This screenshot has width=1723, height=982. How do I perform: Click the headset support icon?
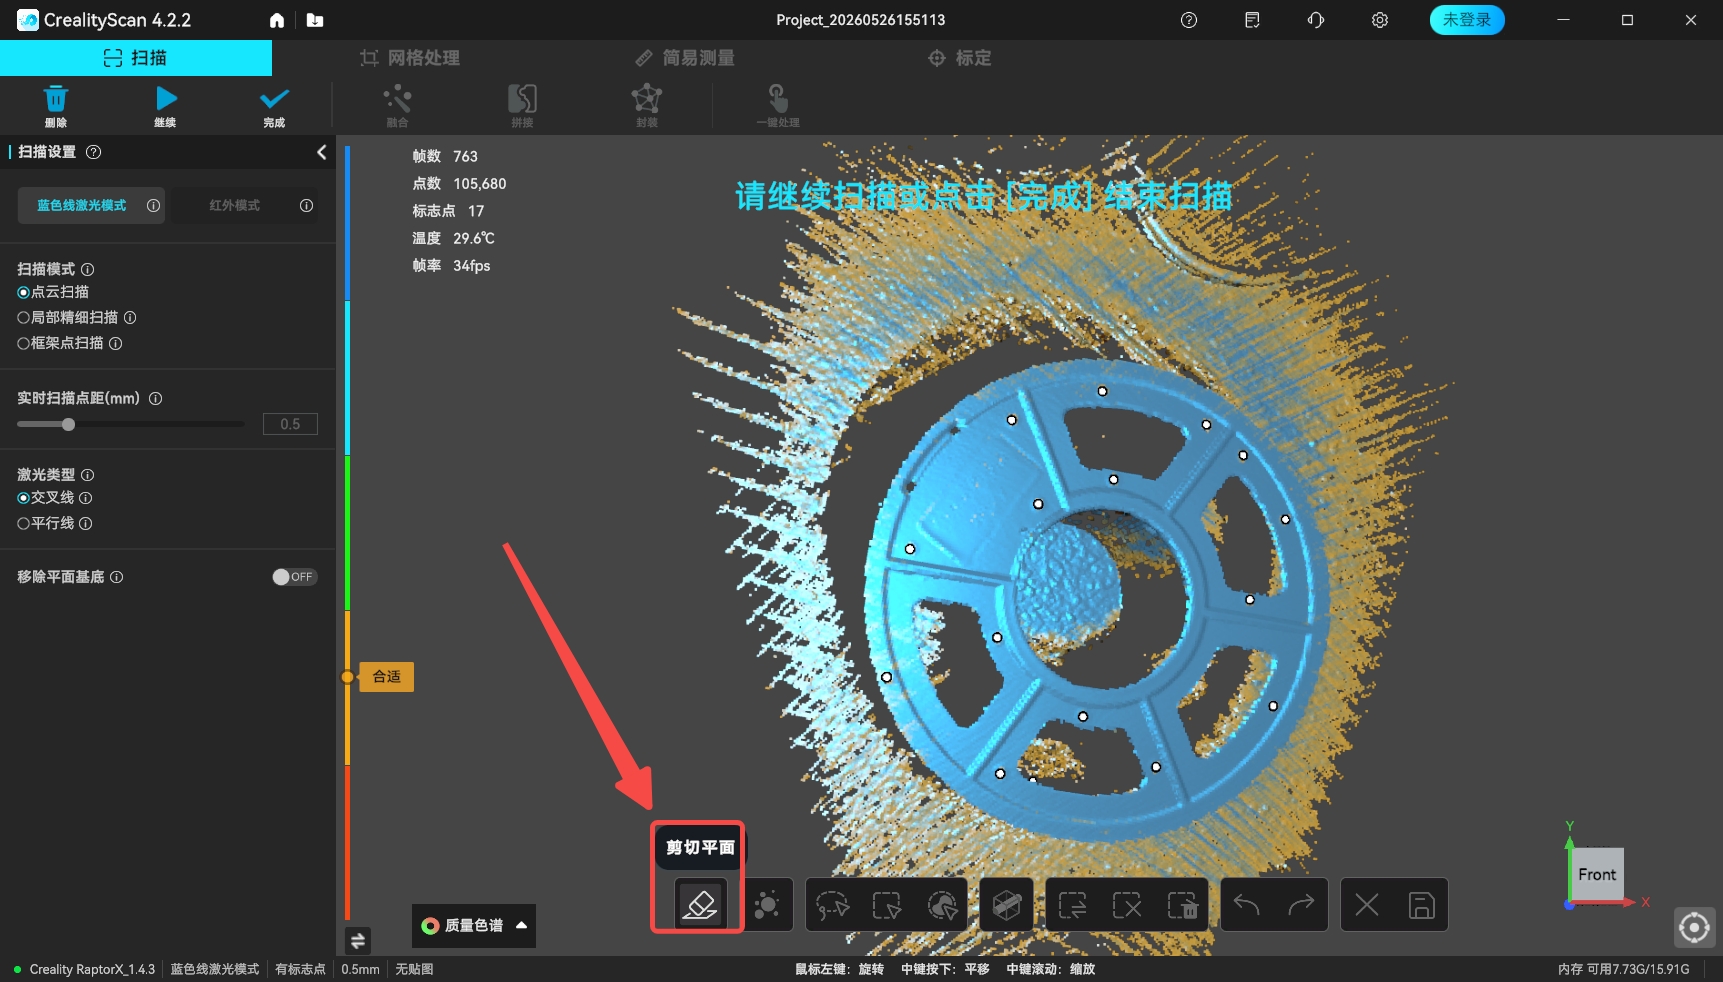point(1316,20)
